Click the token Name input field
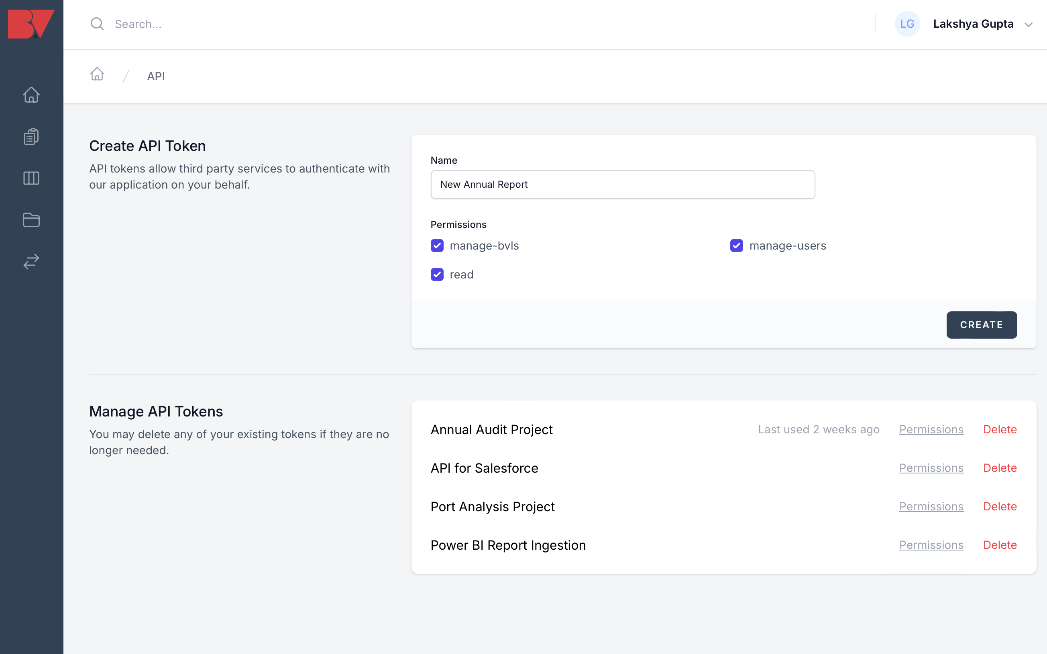The height and width of the screenshot is (654, 1047). (x=622, y=185)
